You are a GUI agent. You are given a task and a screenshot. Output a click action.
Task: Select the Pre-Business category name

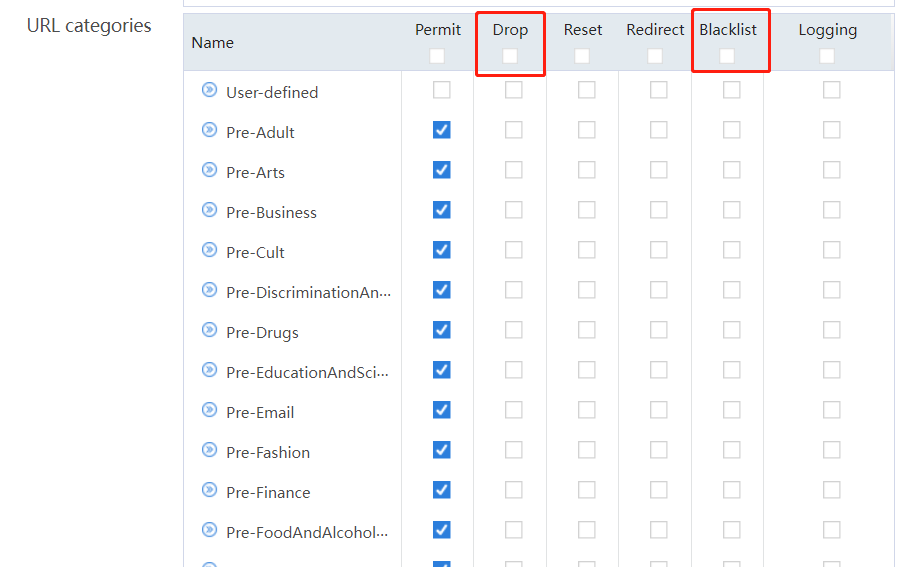272,212
